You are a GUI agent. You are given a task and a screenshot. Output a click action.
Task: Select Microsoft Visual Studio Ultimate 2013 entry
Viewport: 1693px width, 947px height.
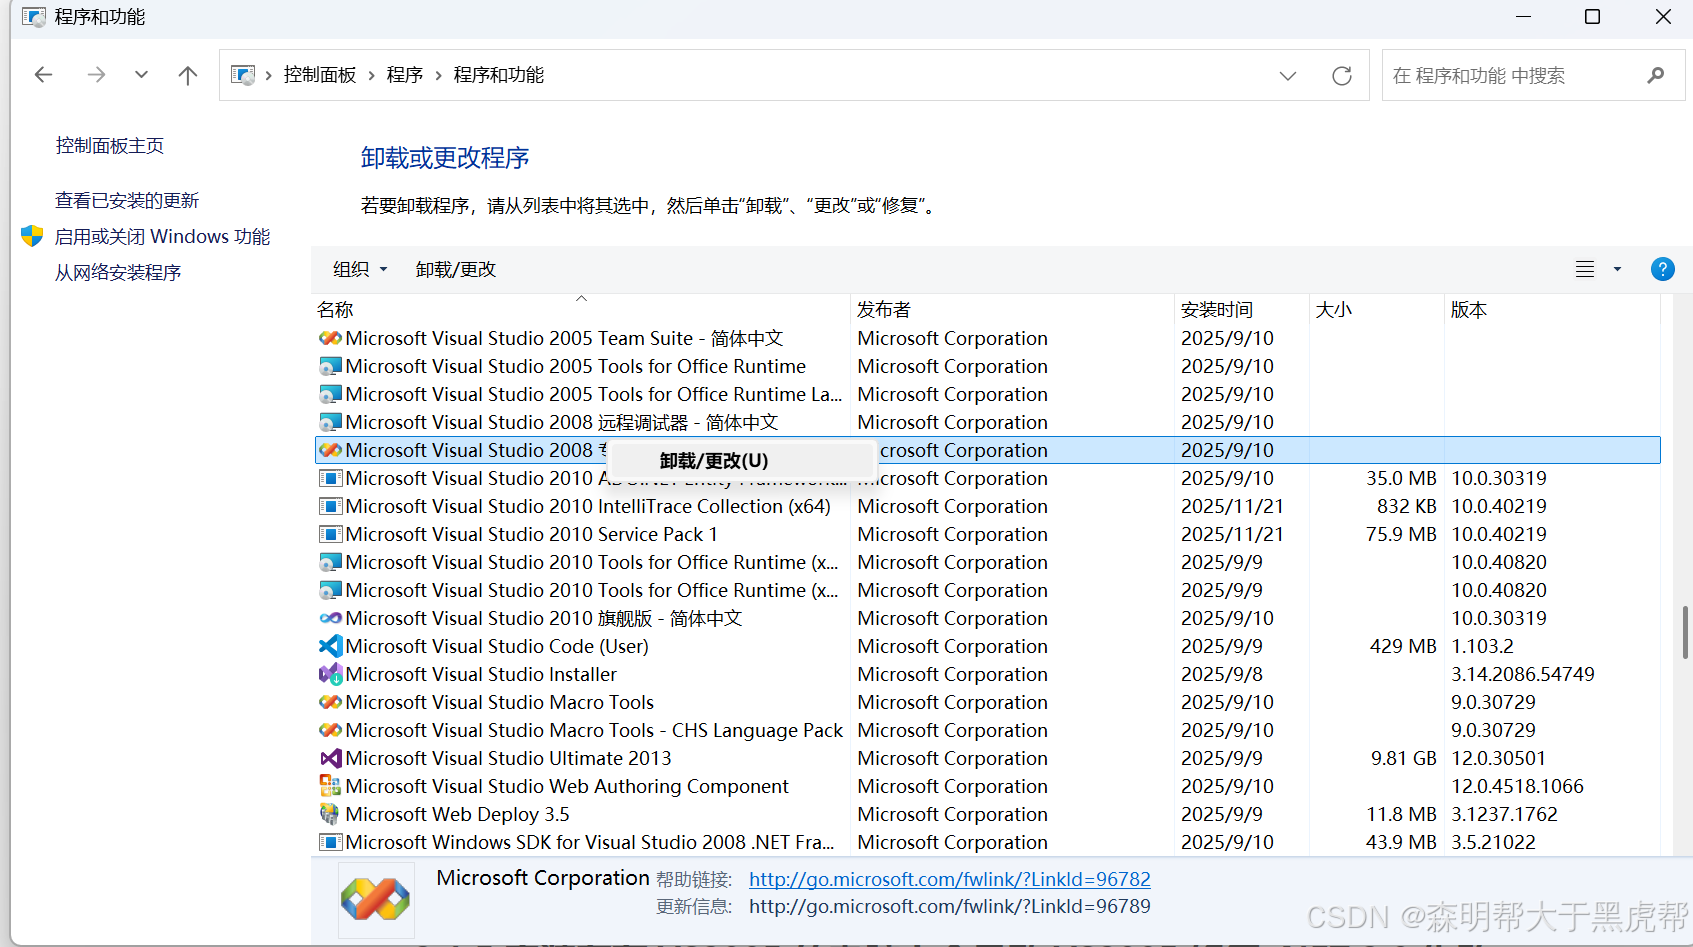[x=508, y=758]
